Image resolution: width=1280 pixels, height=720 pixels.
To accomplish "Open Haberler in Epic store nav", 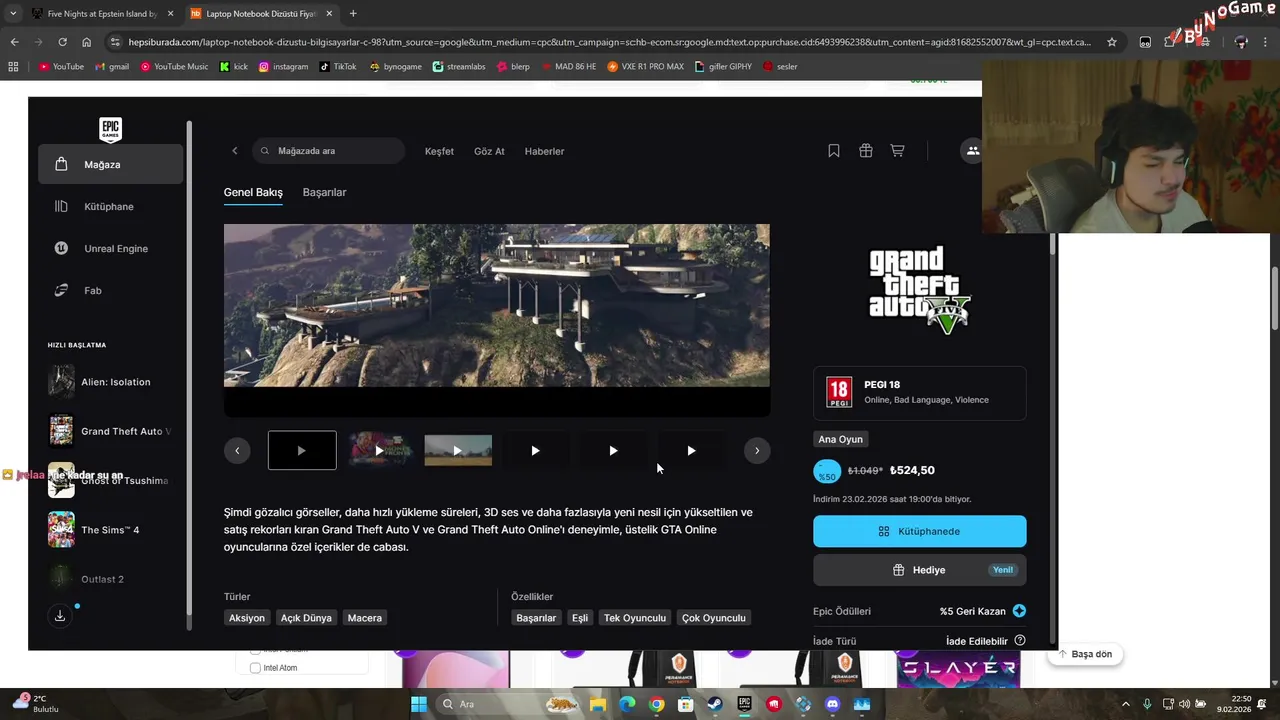I will point(545,151).
